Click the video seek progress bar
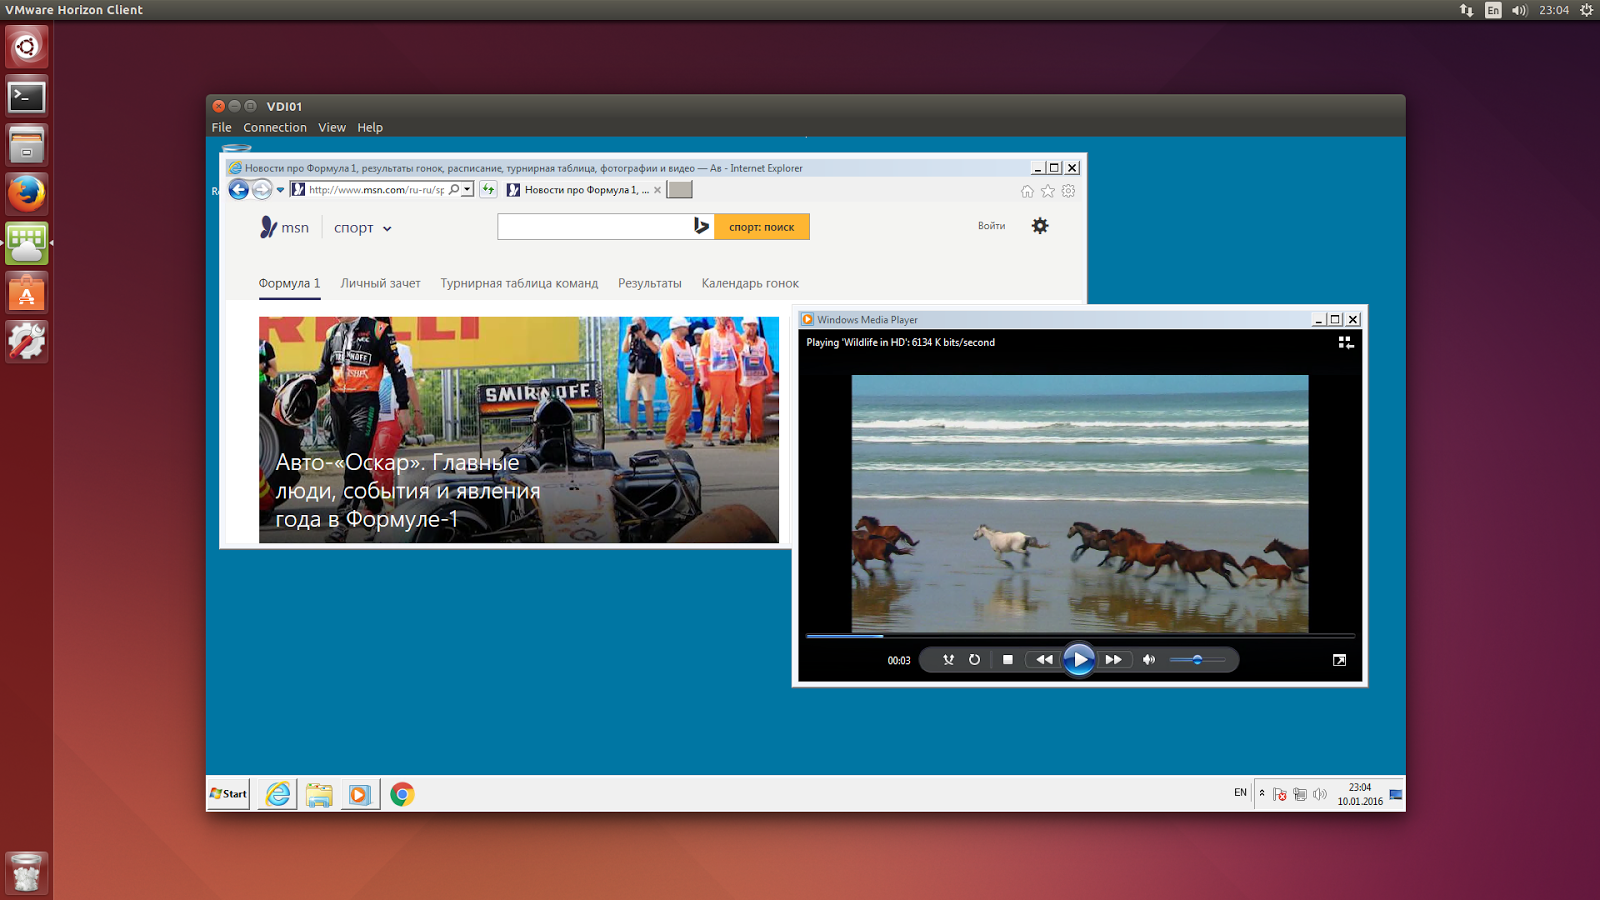 1080,636
